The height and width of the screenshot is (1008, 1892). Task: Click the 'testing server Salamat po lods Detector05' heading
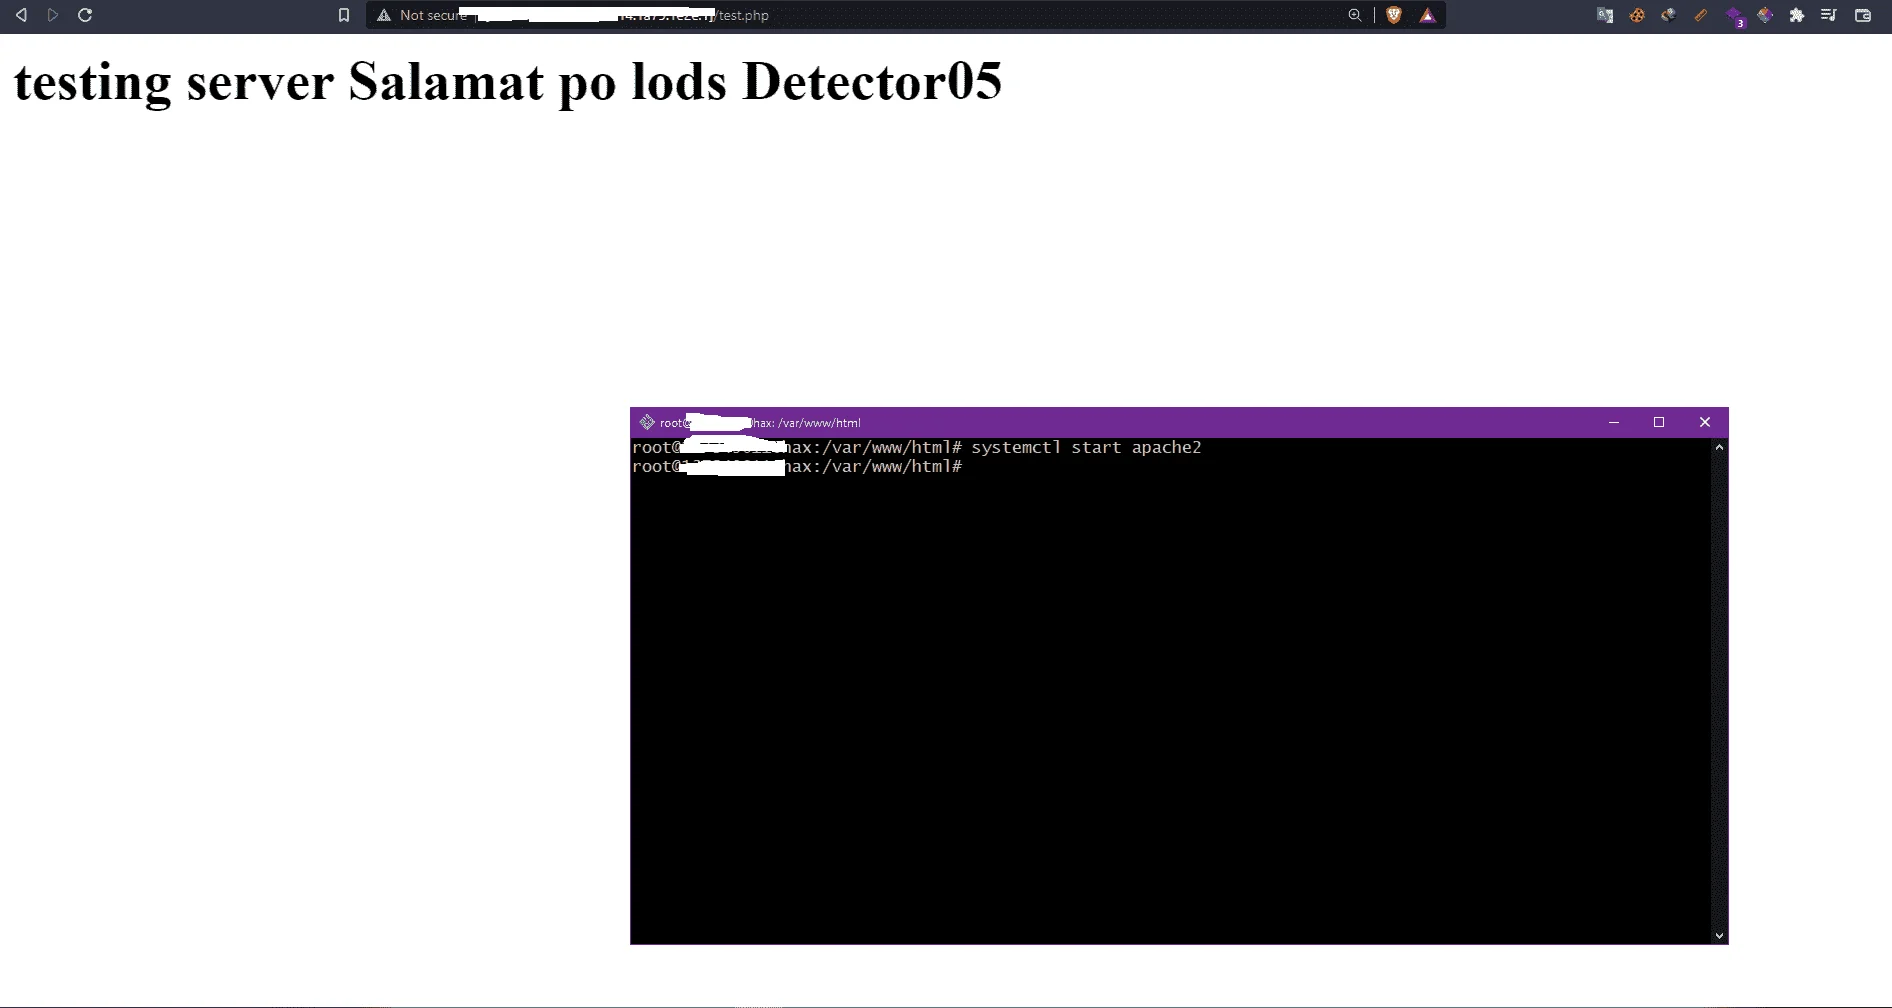[x=507, y=82]
